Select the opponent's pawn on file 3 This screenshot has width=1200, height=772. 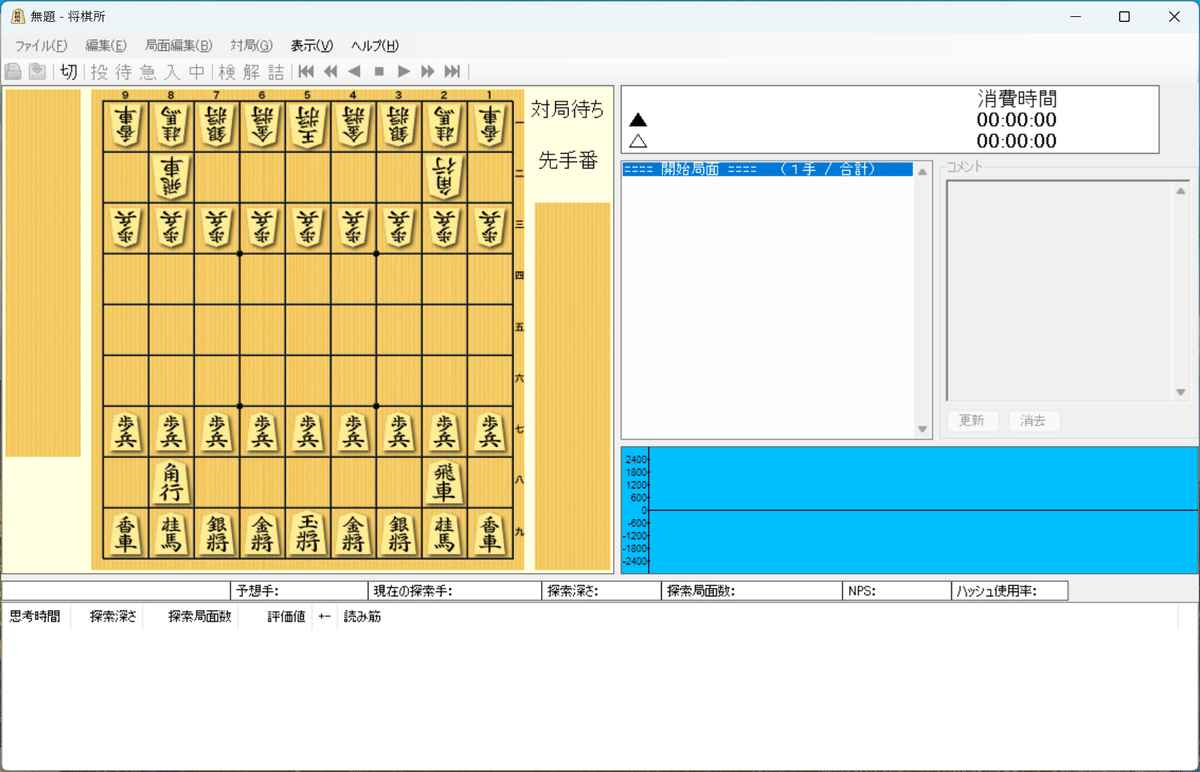tap(399, 227)
